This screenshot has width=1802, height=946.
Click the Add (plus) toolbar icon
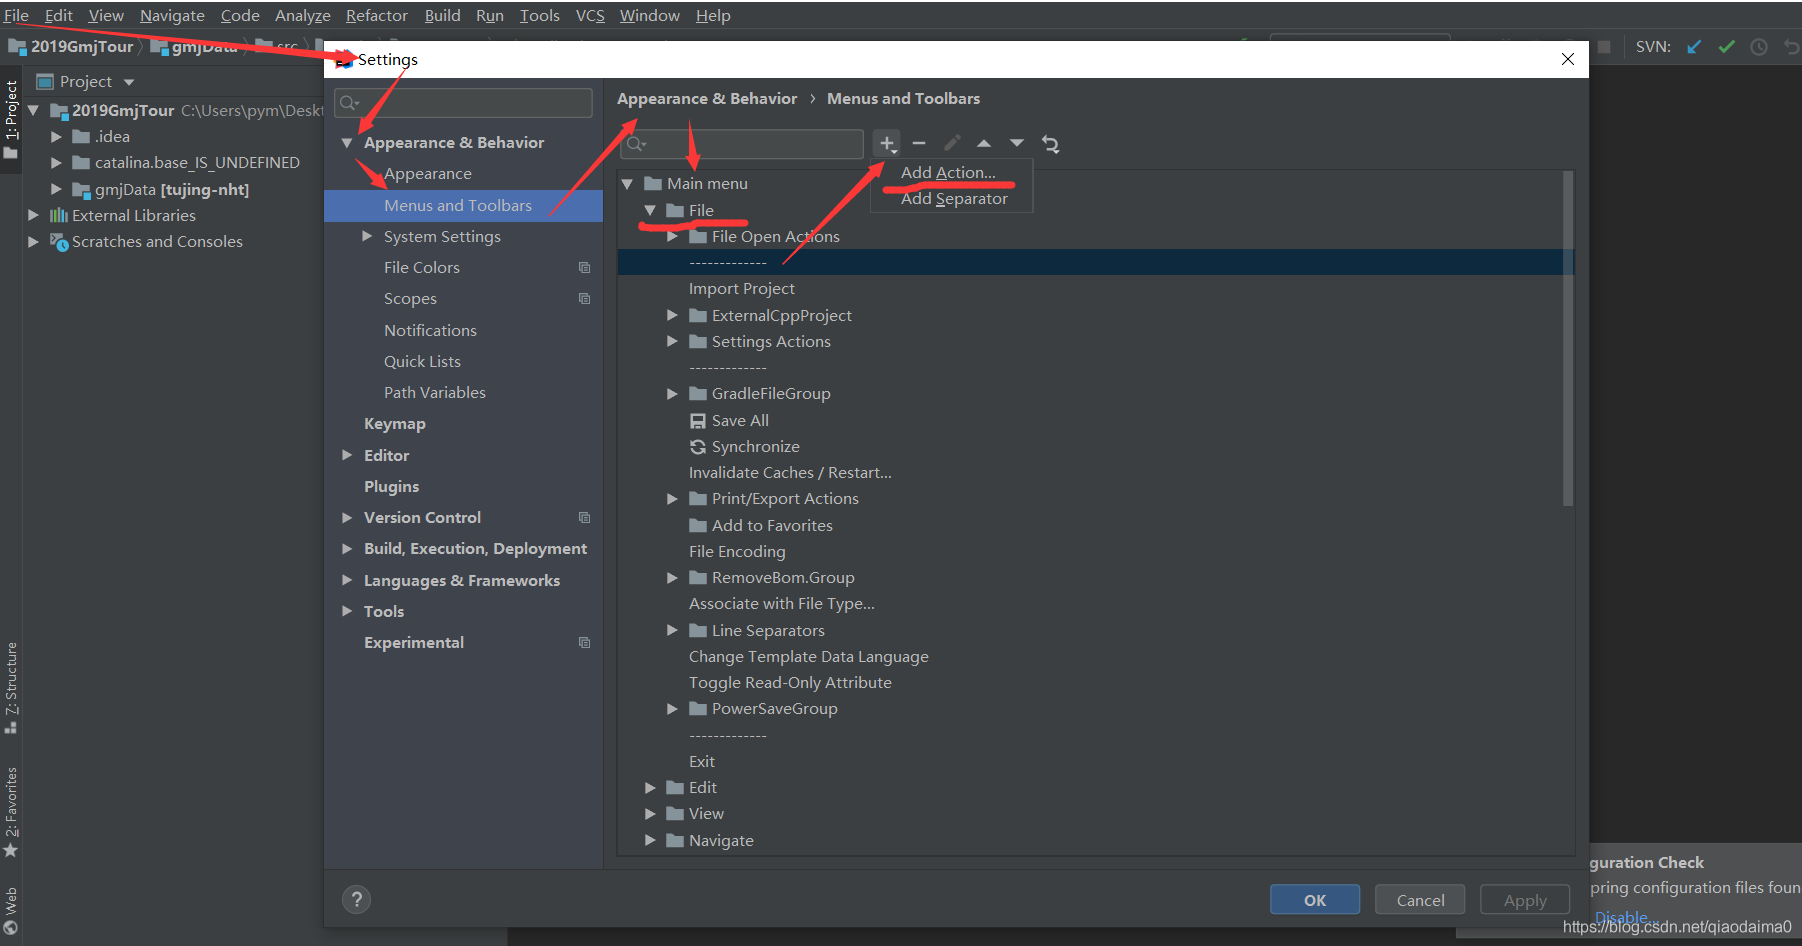click(886, 144)
